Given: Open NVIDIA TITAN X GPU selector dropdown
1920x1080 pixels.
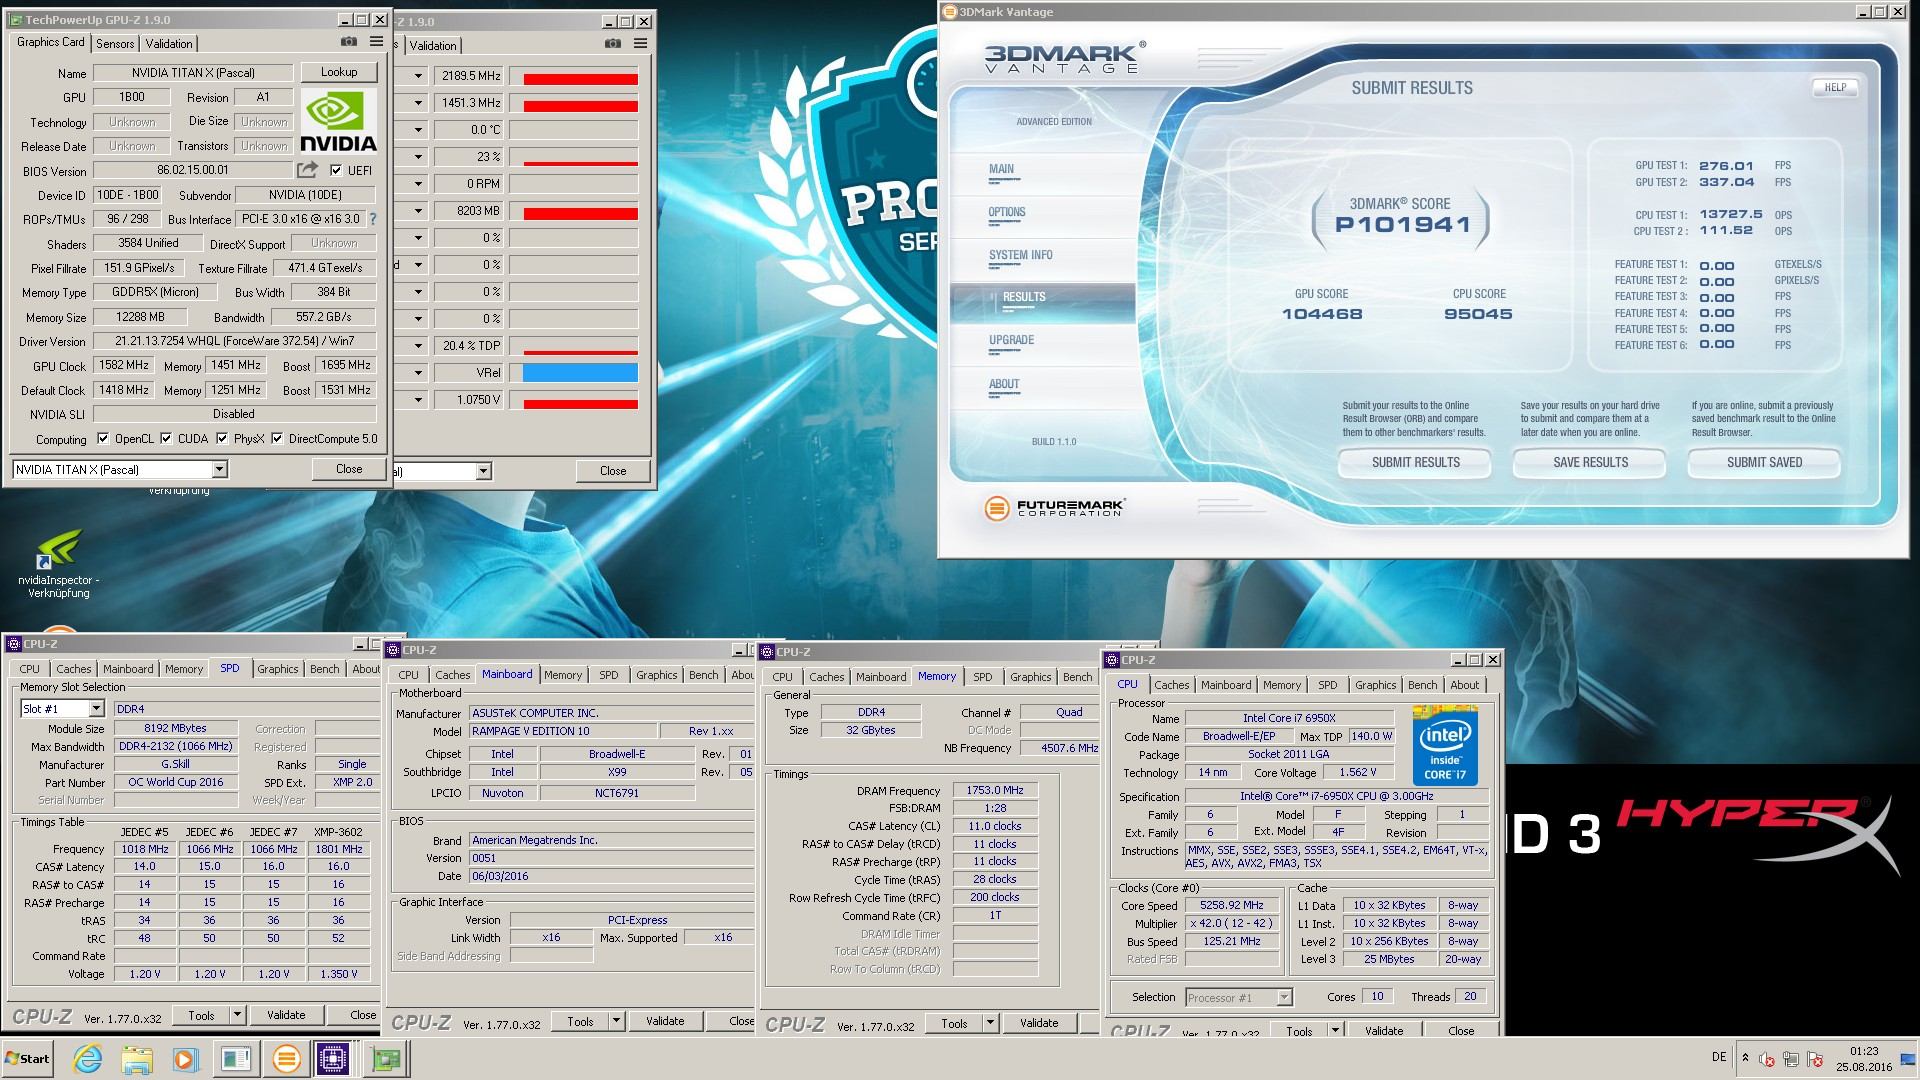Looking at the screenshot, I should 220,469.
